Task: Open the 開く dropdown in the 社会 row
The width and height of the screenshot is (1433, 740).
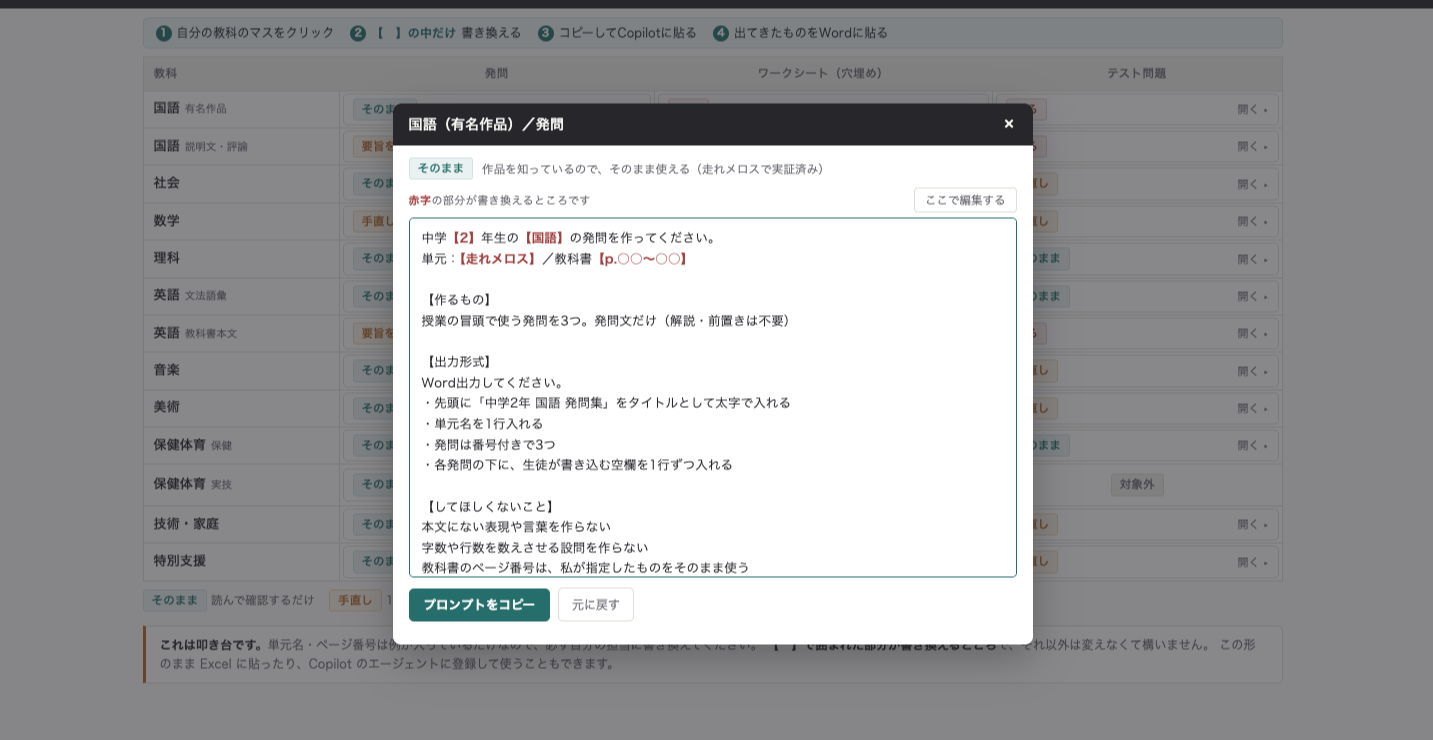Action: click(x=1252, y=184)
